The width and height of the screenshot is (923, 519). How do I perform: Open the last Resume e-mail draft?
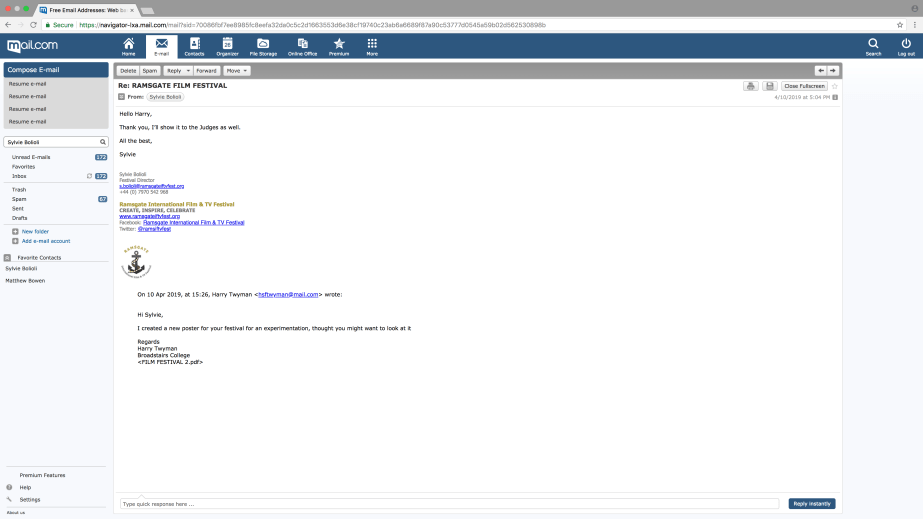pos(27,121)
